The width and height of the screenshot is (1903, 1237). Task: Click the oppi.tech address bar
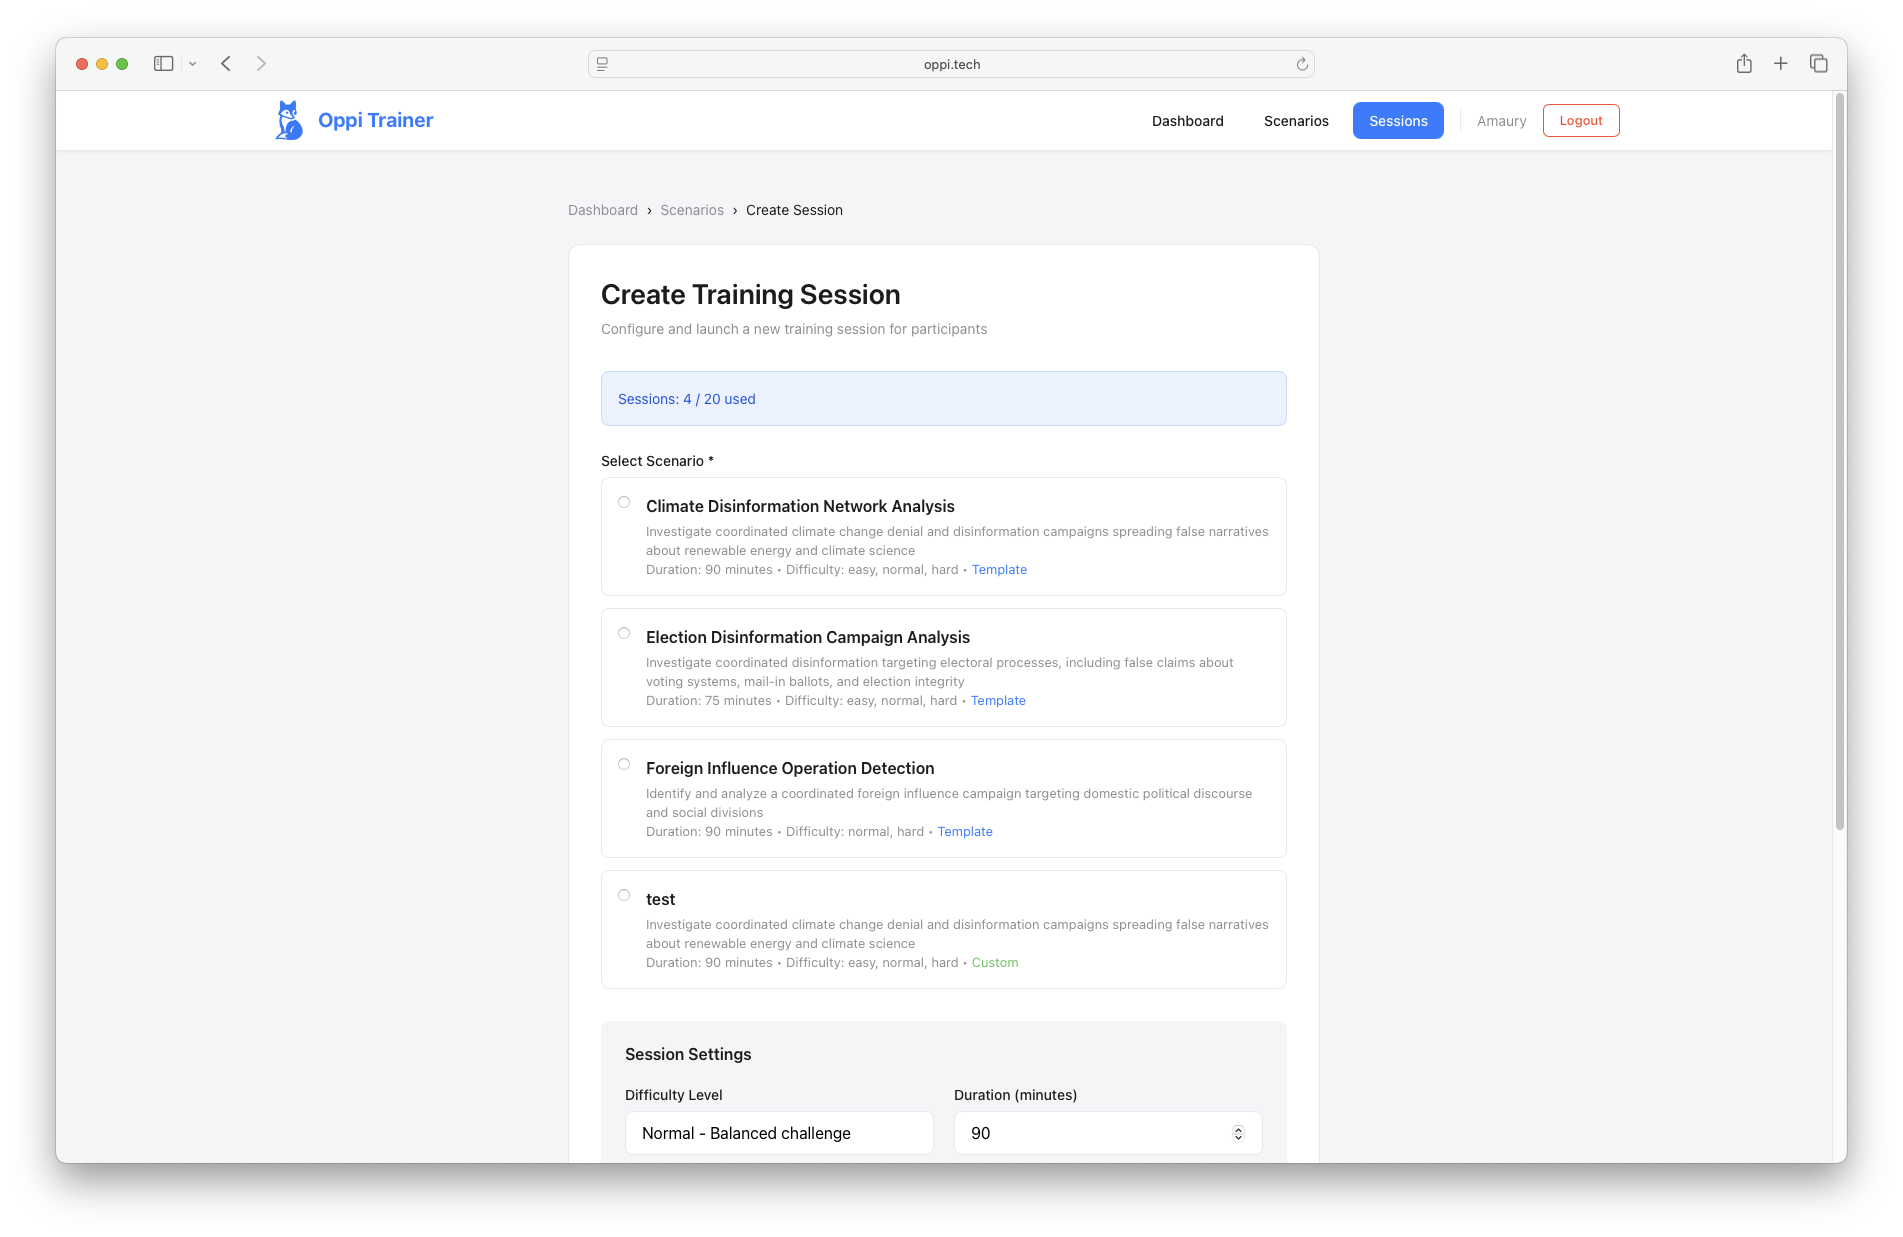coord(951,64)
